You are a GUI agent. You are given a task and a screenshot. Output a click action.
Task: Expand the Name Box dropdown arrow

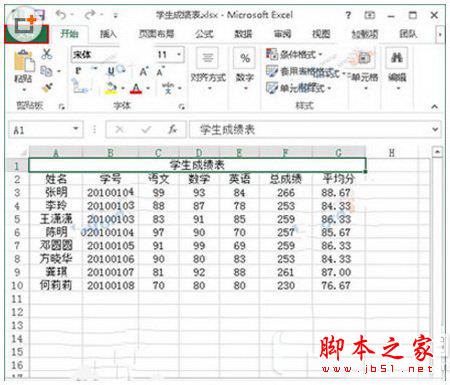click(x=76, y=129)
